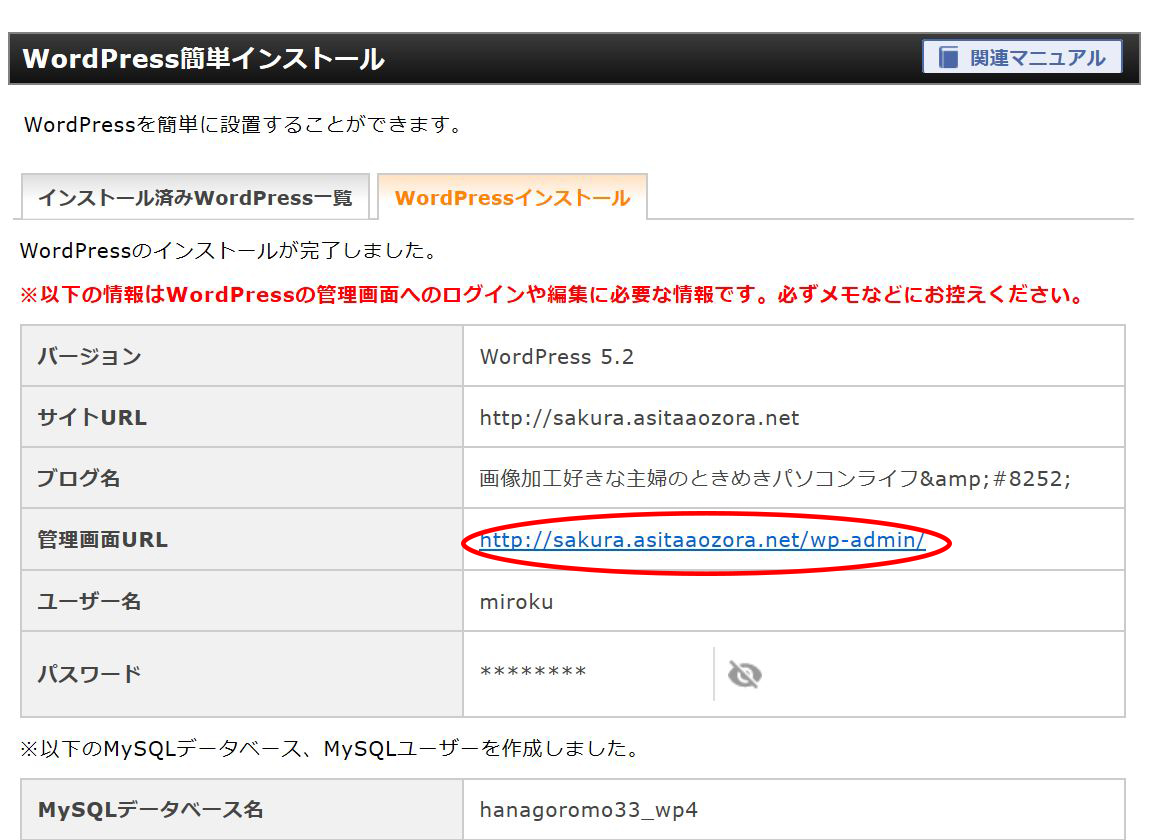This screenshot has height=840, width=1157.
Task: Open the wp-admin management URL link
Action: (x=702, y=540)
